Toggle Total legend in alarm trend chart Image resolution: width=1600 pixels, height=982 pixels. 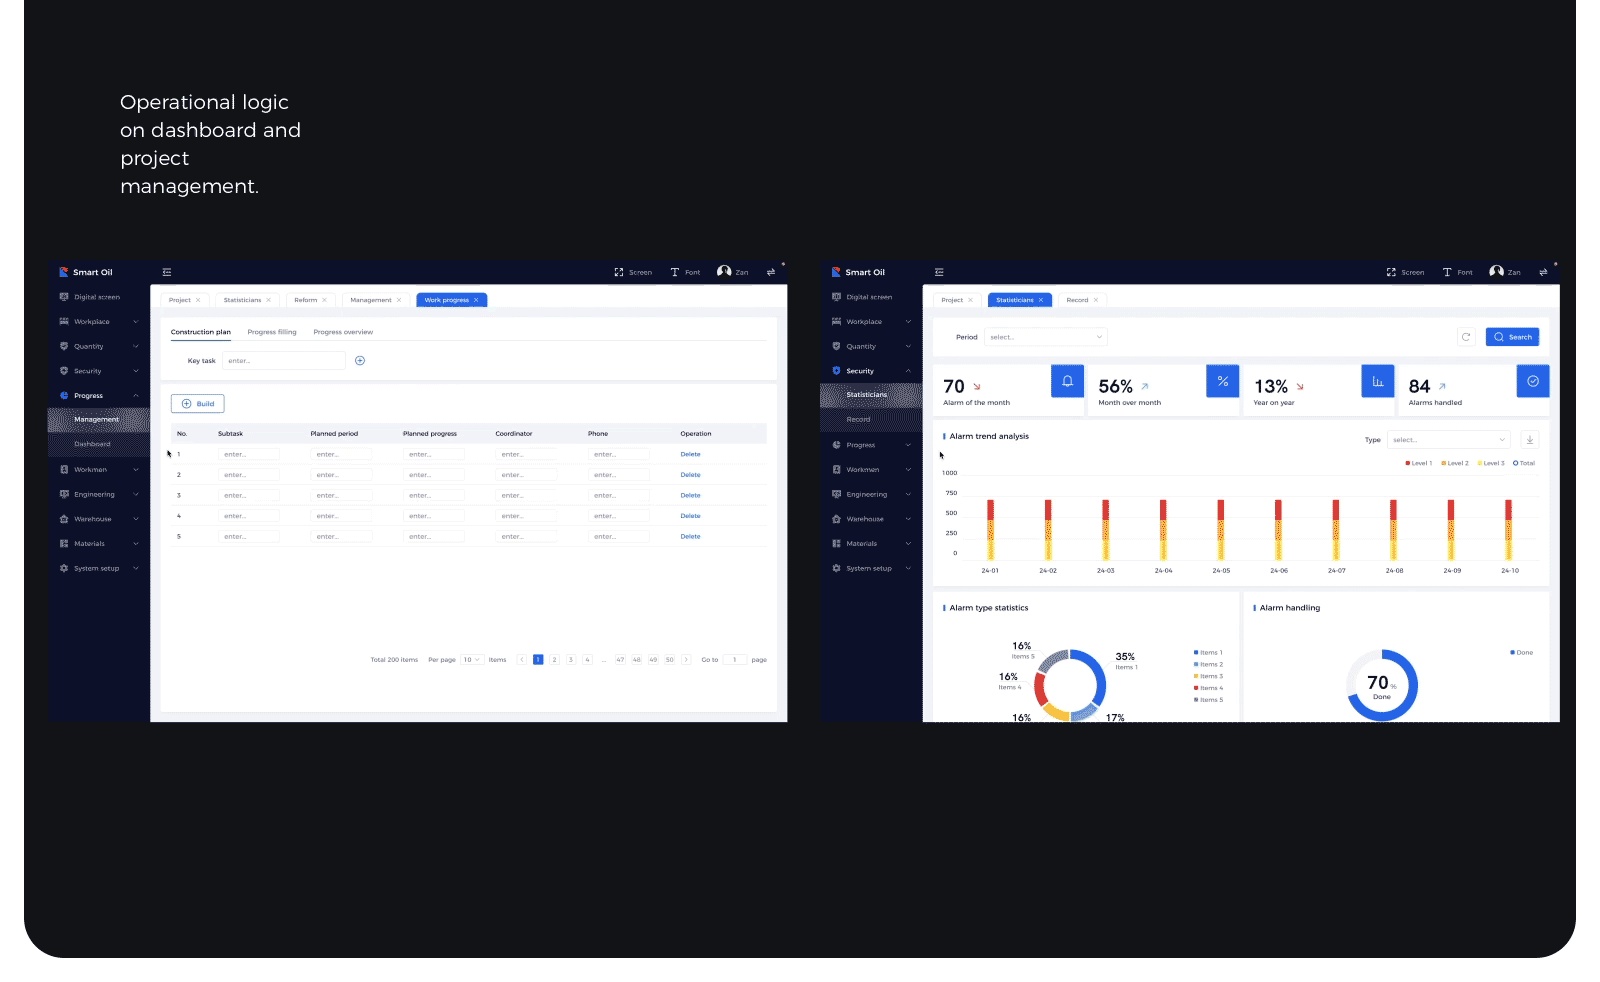(x=1524, y=463)
